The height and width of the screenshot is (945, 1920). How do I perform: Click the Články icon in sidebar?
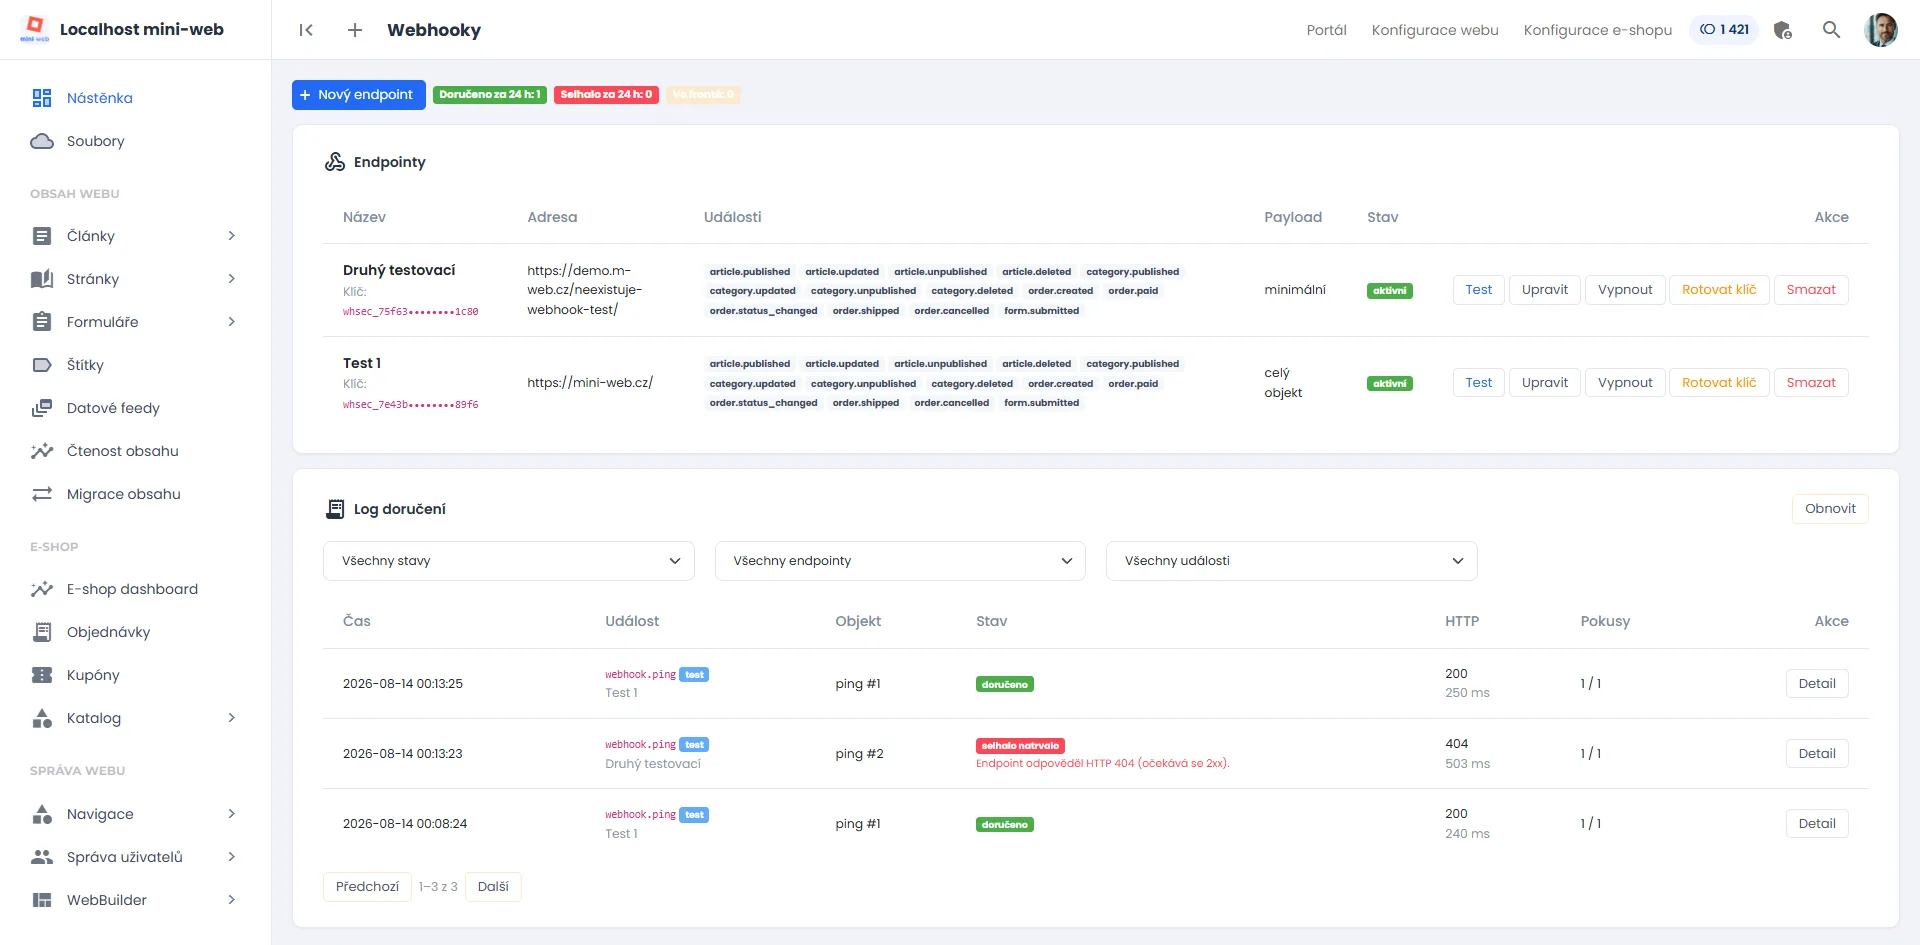pyautogui.click(x=42, y=236)
